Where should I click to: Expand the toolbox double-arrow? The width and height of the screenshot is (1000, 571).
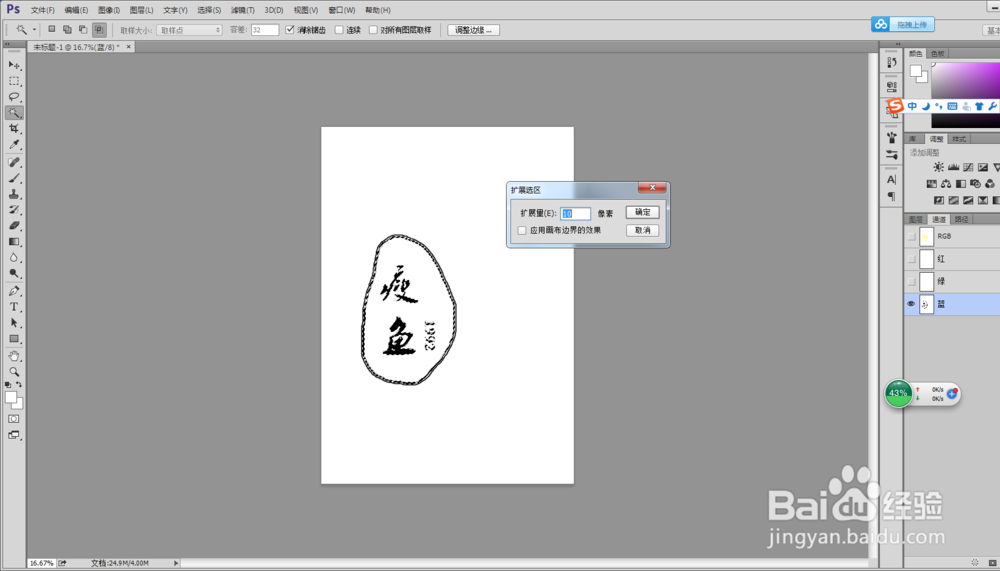coord(7,44)
